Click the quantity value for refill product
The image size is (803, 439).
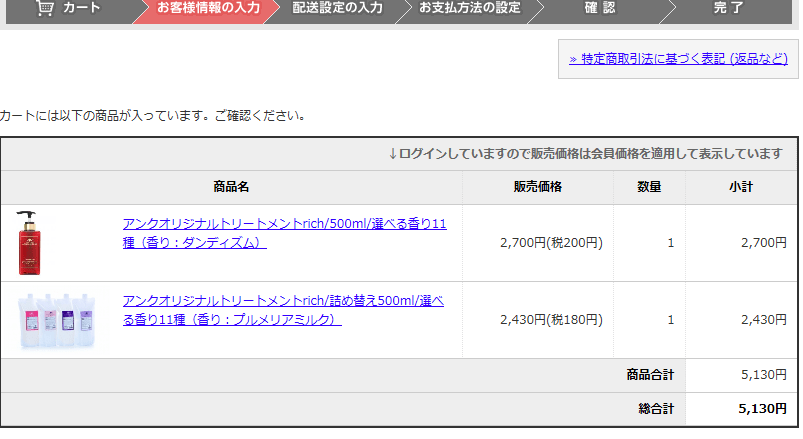[670, 320]
